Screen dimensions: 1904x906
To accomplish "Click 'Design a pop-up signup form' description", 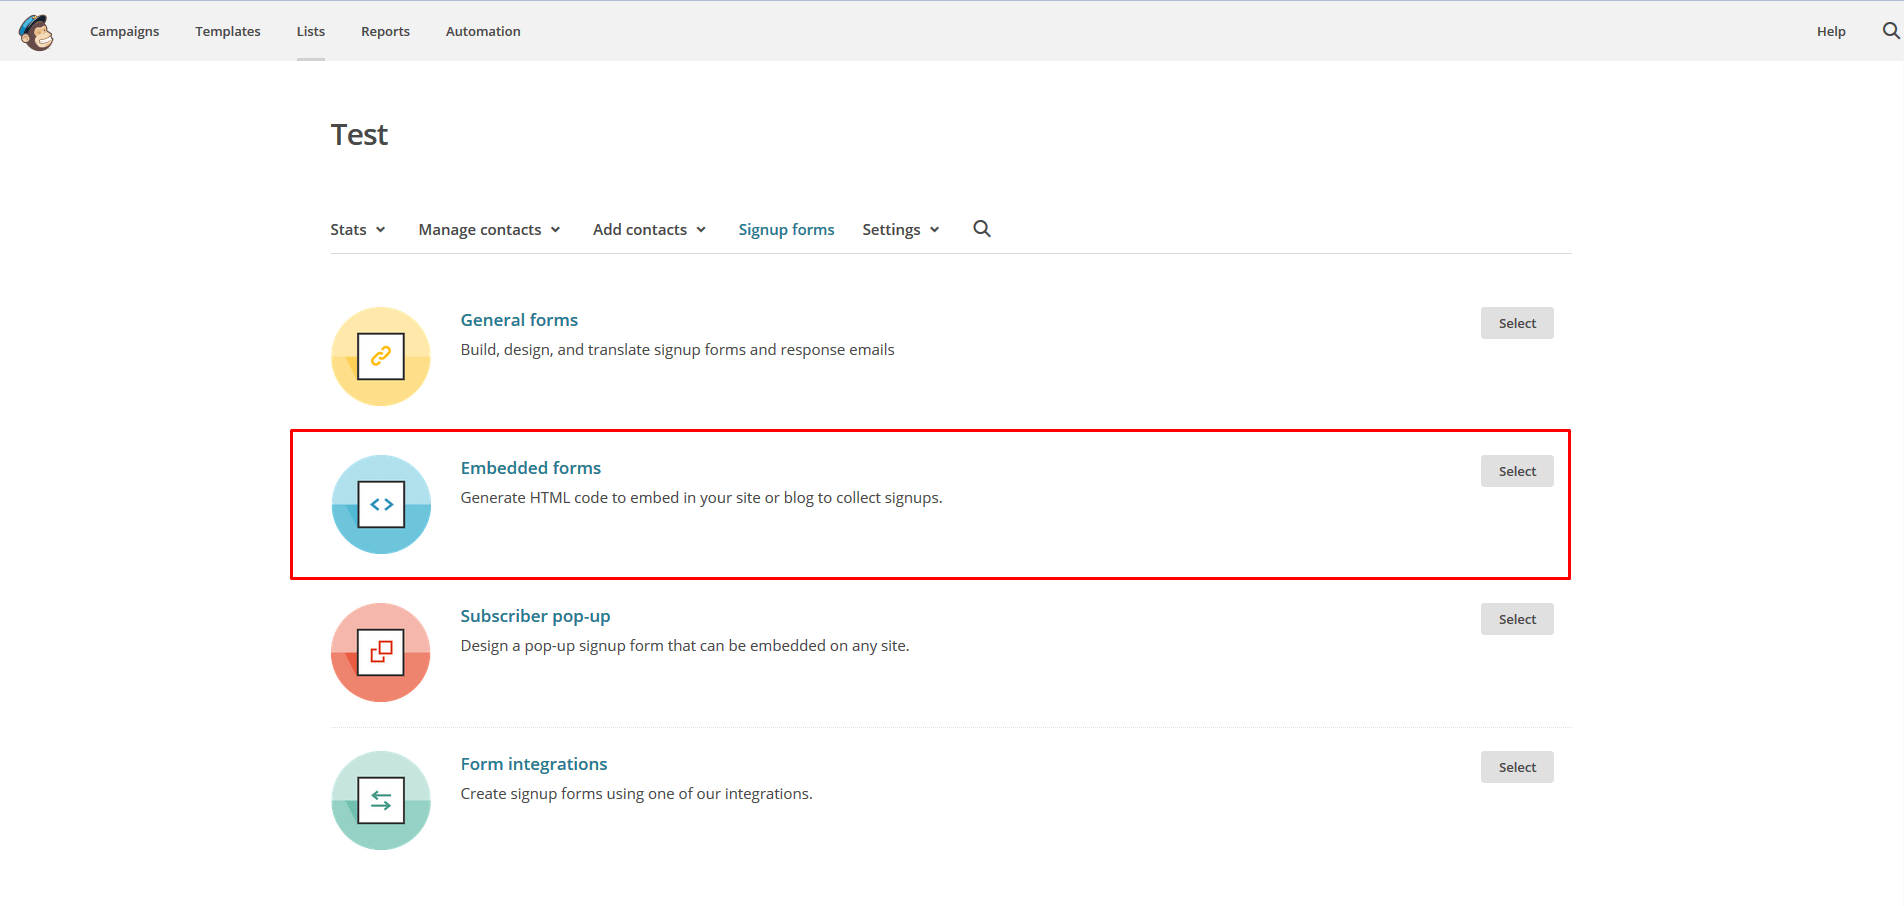I will click(x=685, y=646).
